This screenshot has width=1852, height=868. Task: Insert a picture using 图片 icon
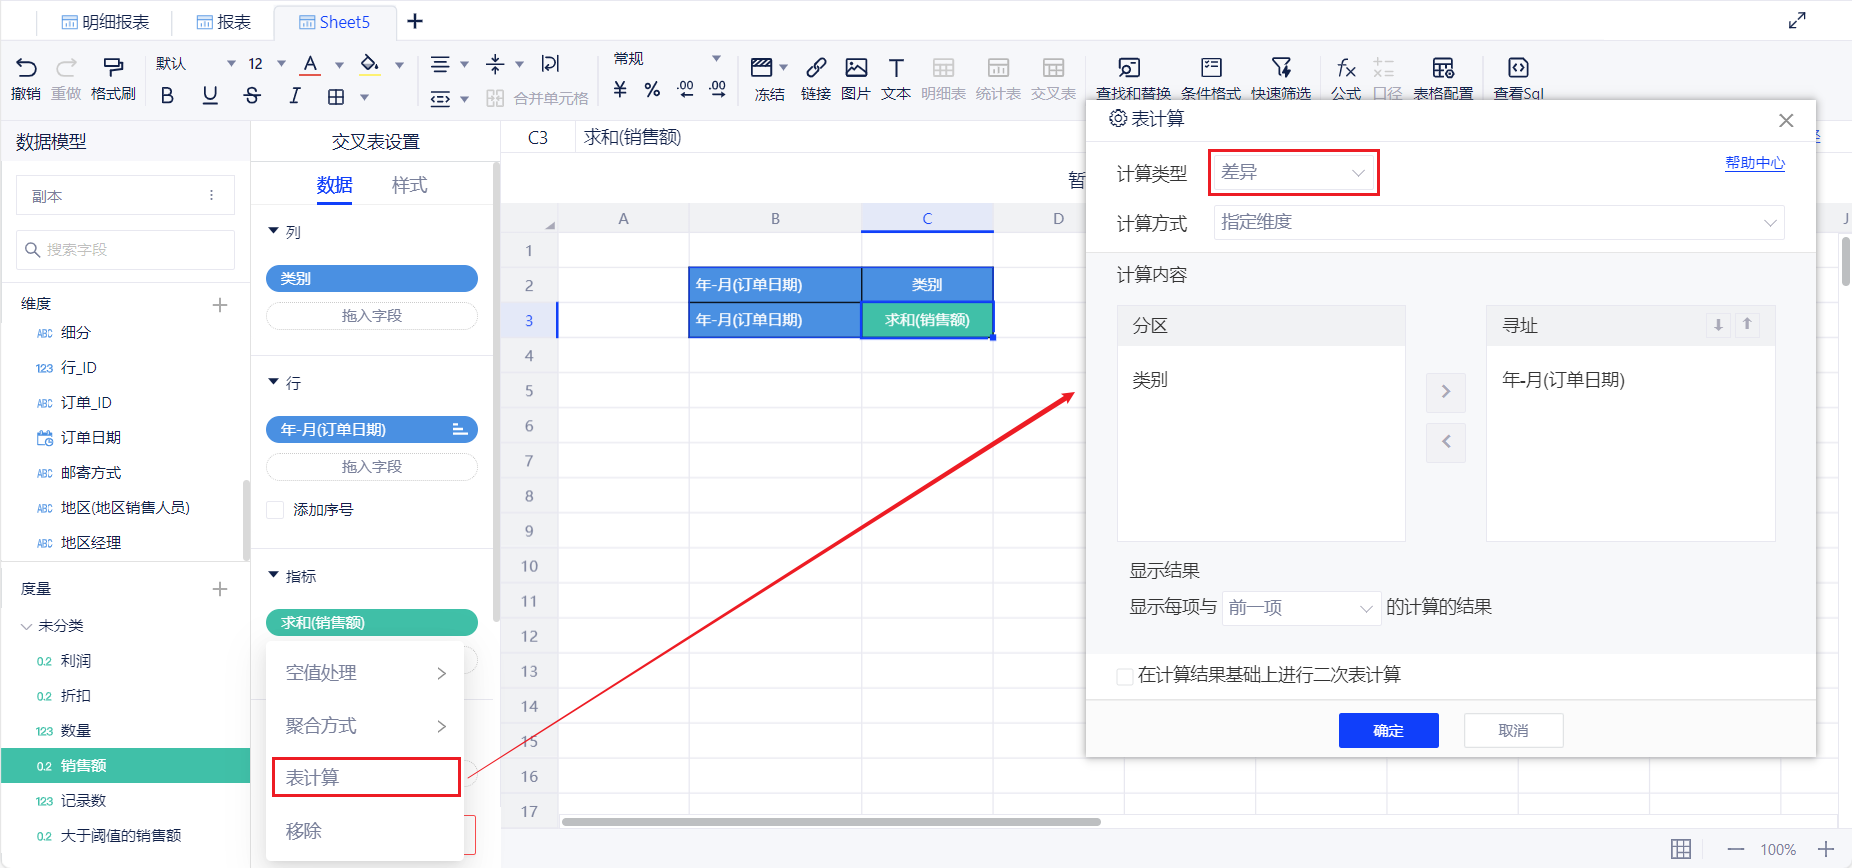tap(856, 68)
